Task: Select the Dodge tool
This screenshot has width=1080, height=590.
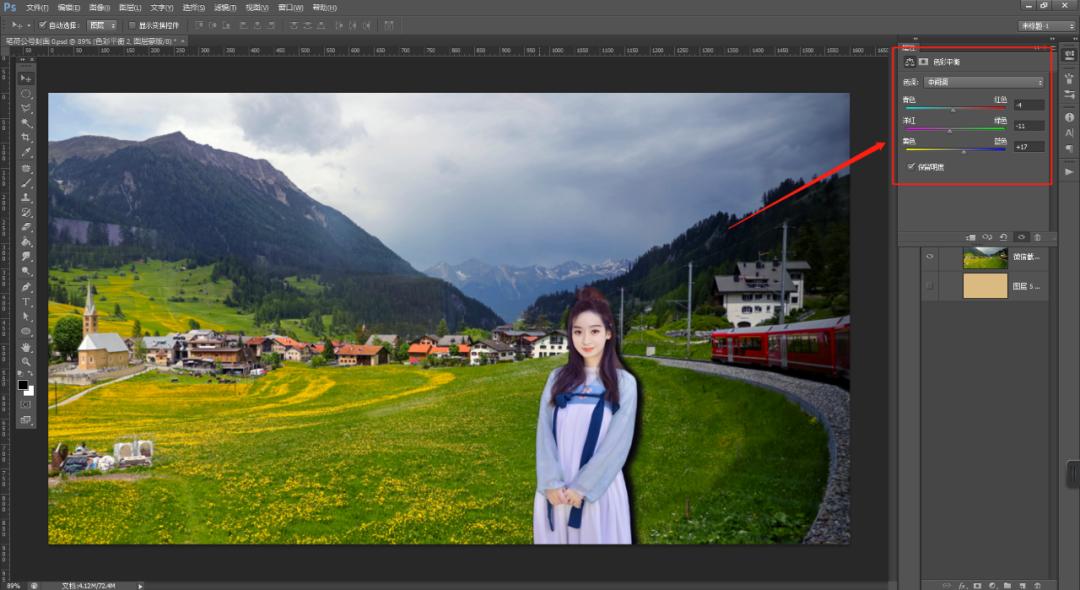Action: point(26,271)
